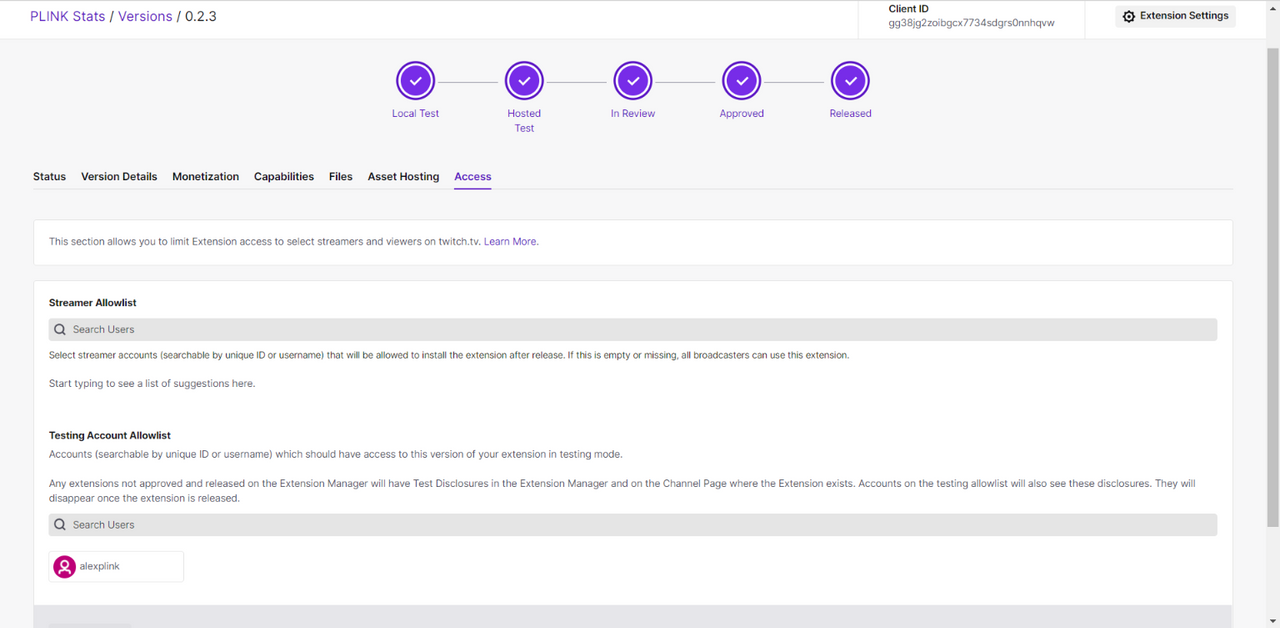The image size is (1280, 628).
Task: Click the Released checkmark icon
Action: tap(850, 80)
